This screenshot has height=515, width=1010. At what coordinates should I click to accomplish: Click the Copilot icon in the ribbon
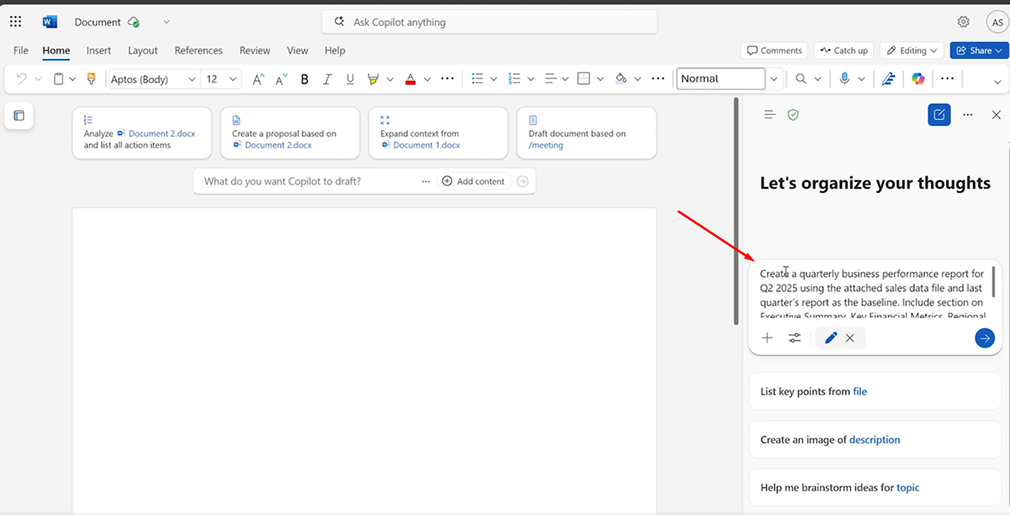918,79
